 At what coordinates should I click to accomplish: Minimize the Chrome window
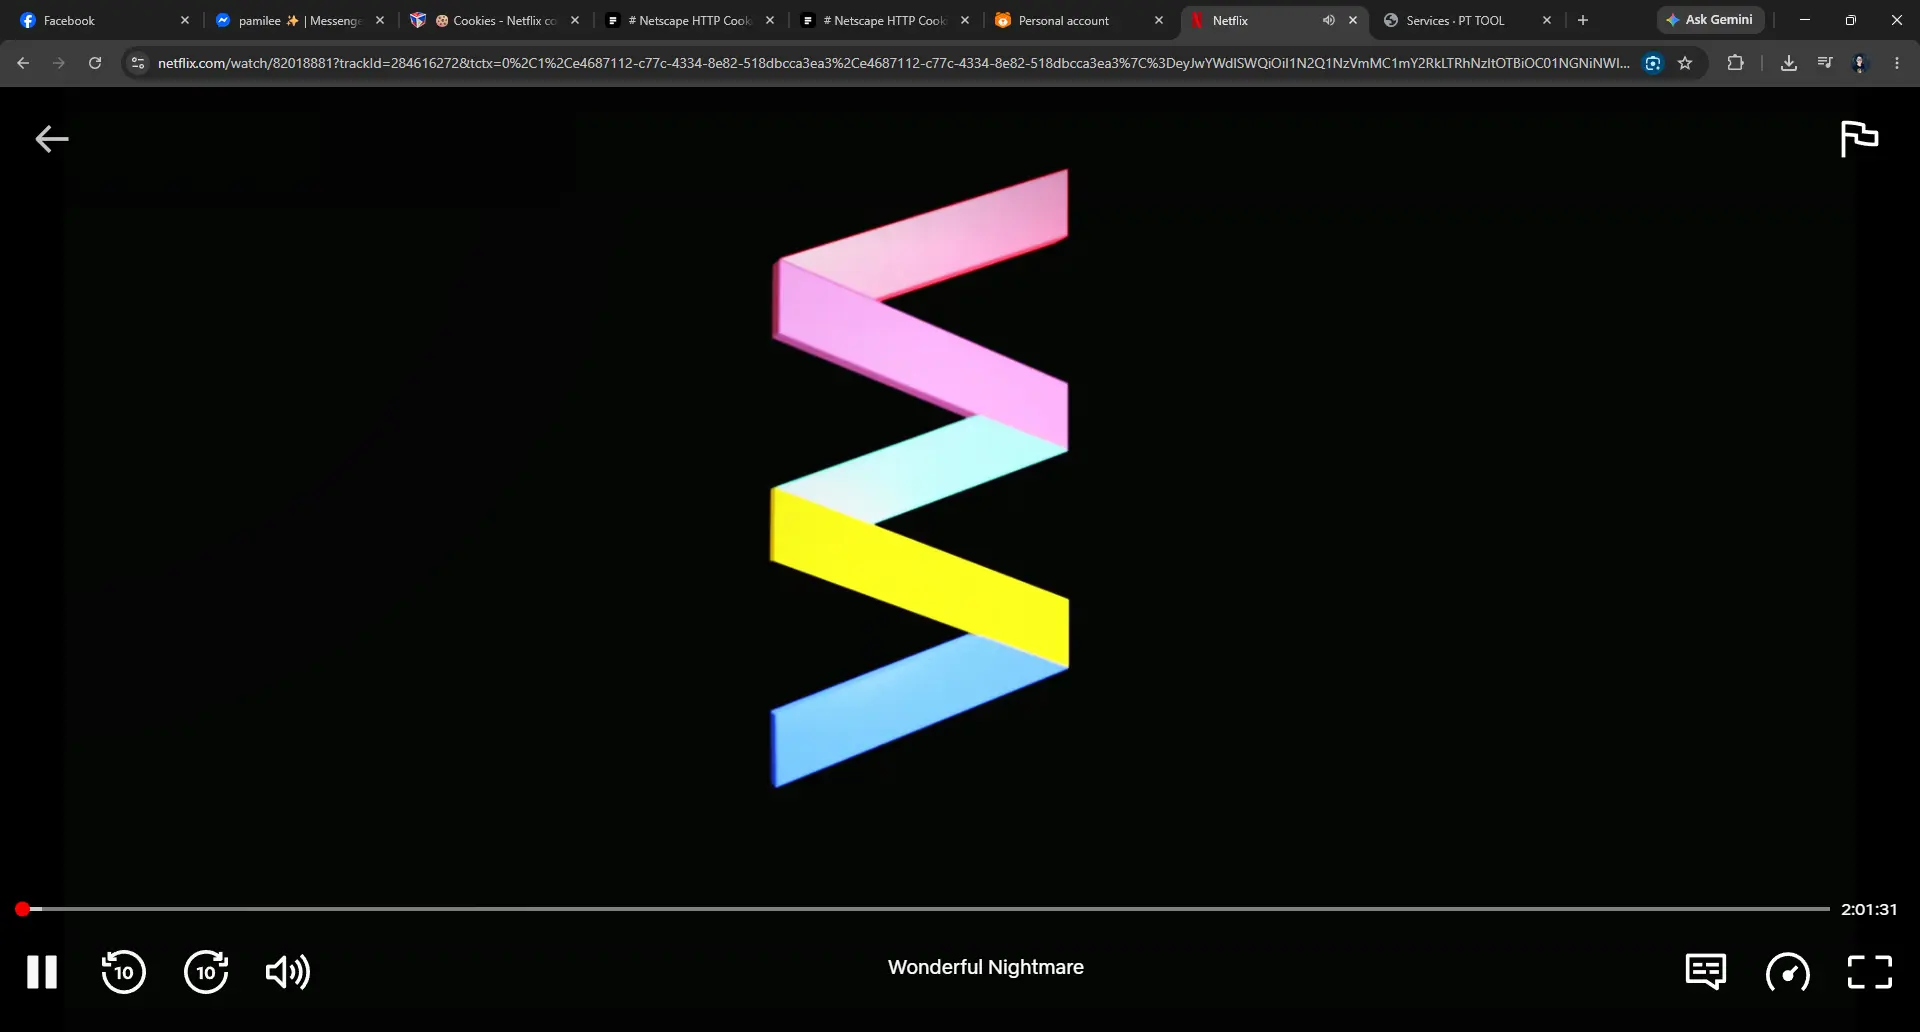coord(1805,20)
